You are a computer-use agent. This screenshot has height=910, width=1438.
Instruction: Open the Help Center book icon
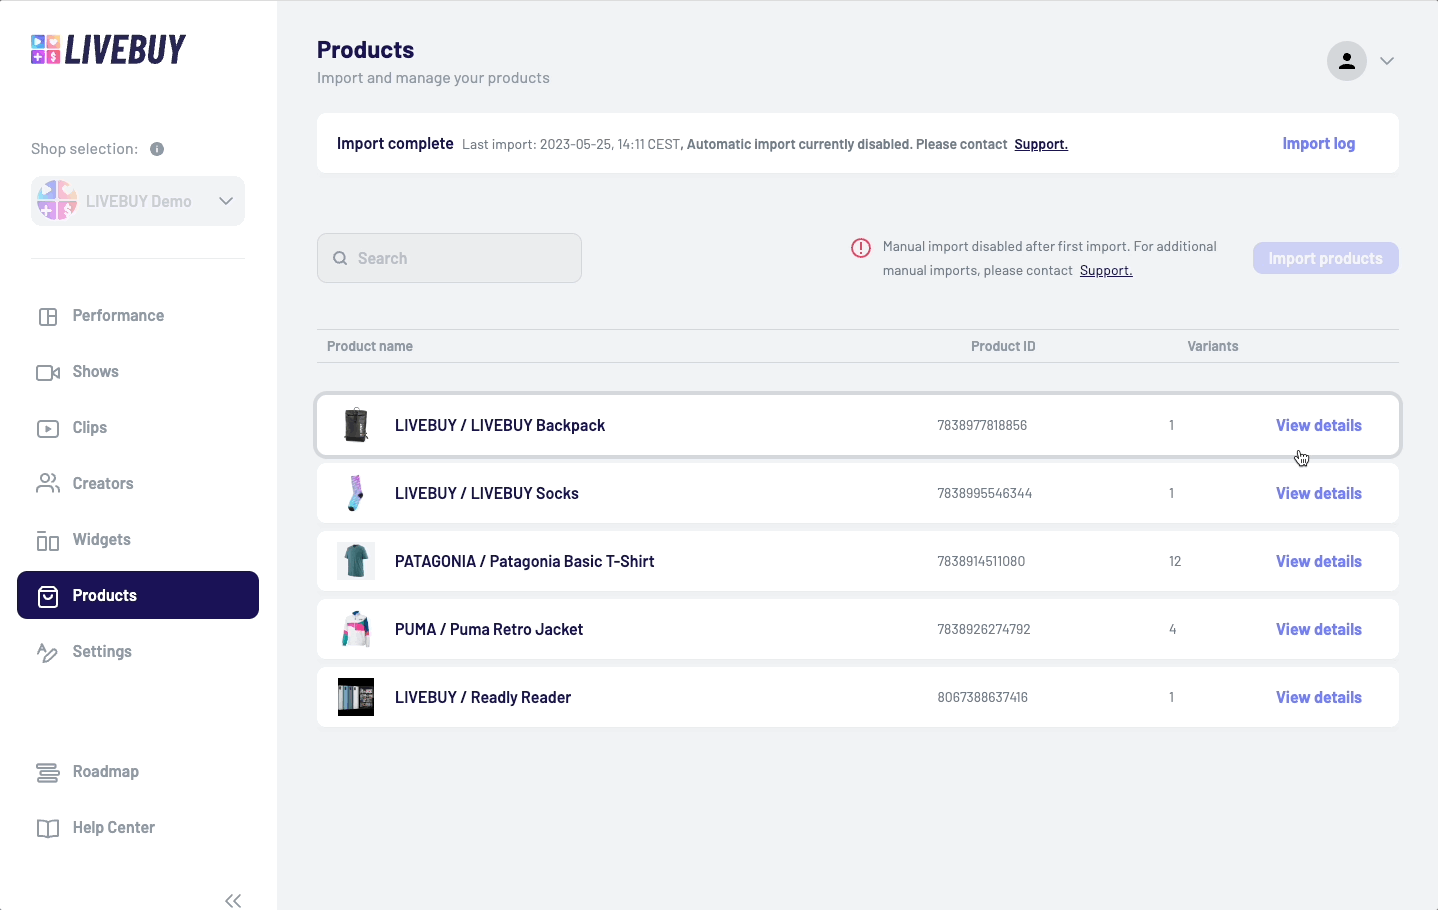(48, 827)
